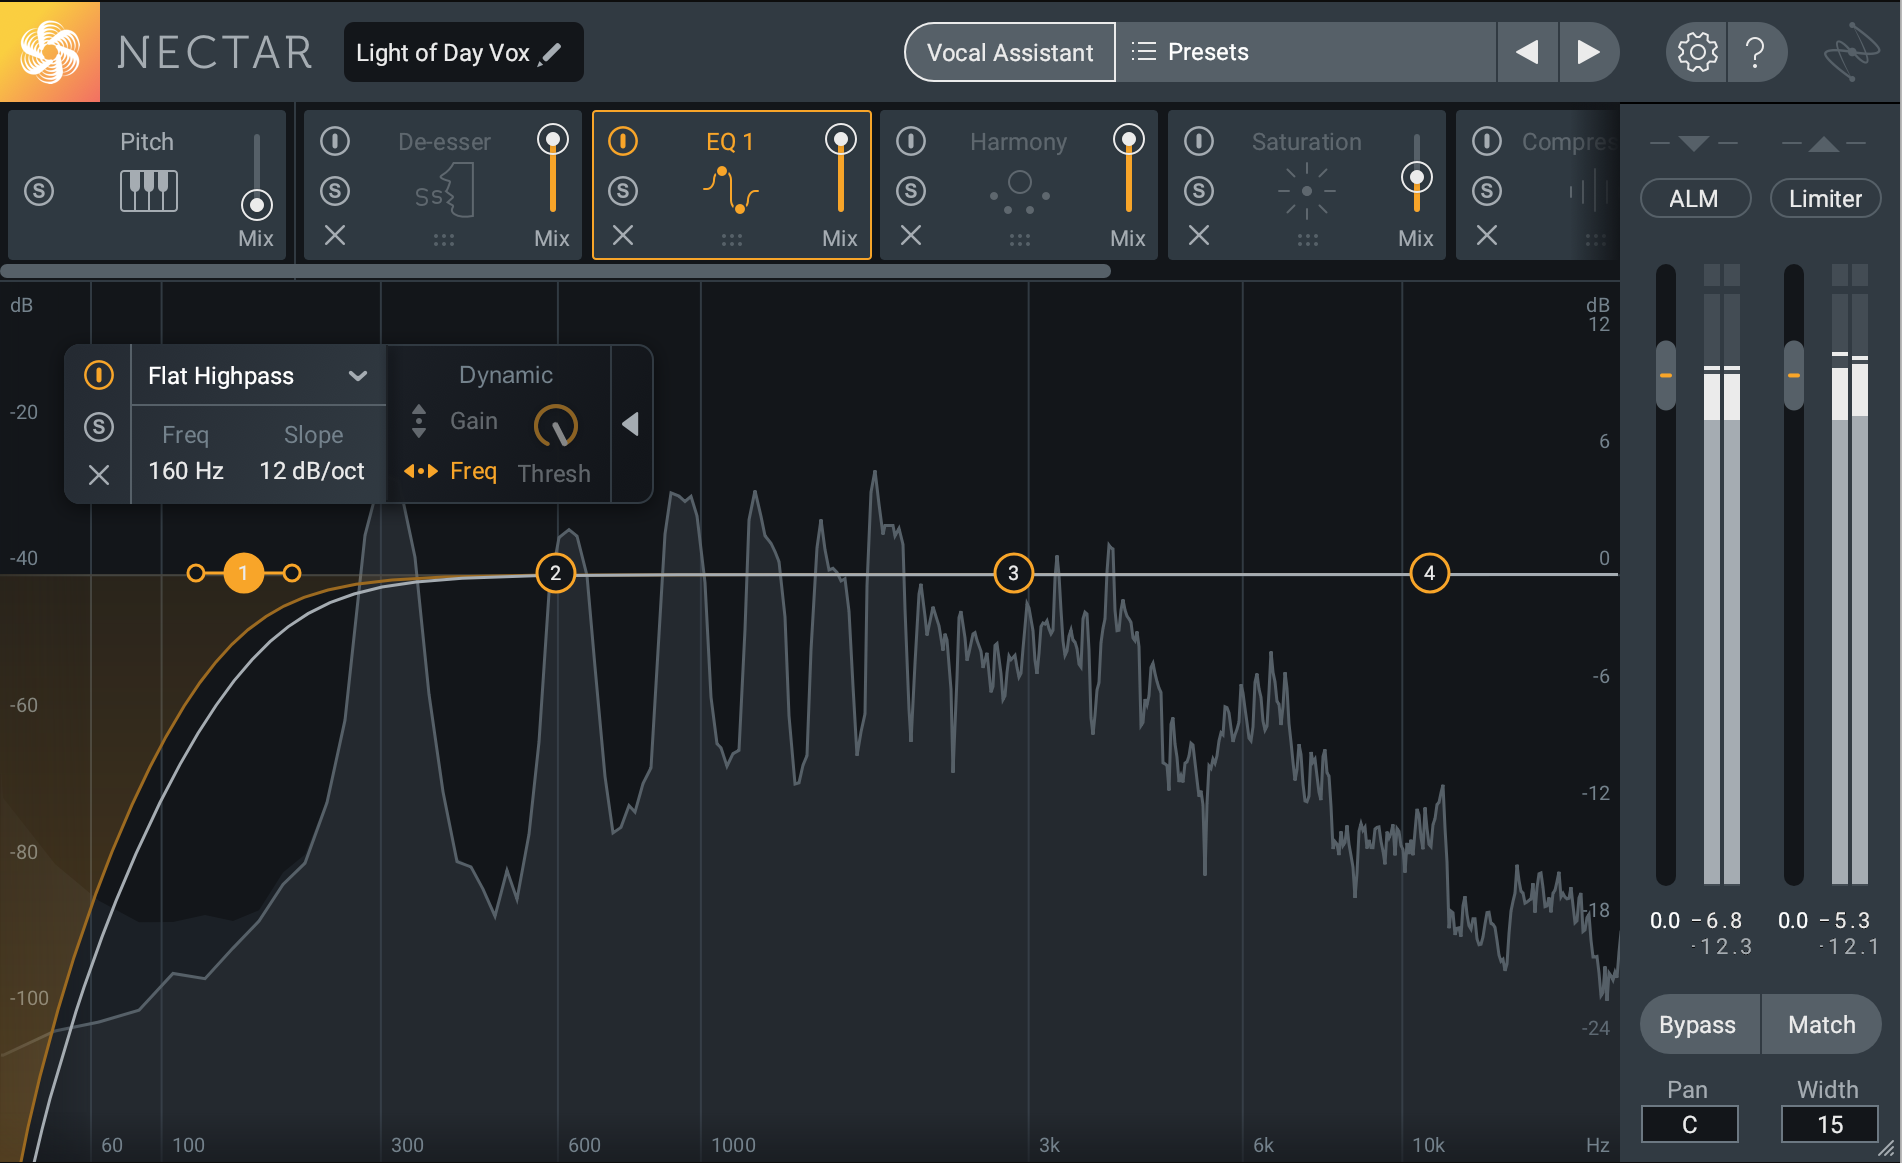This screenshot has height=1163, width=1902.
Task: Toggle Compressor module power button
Action: [x=1487, y=141]
